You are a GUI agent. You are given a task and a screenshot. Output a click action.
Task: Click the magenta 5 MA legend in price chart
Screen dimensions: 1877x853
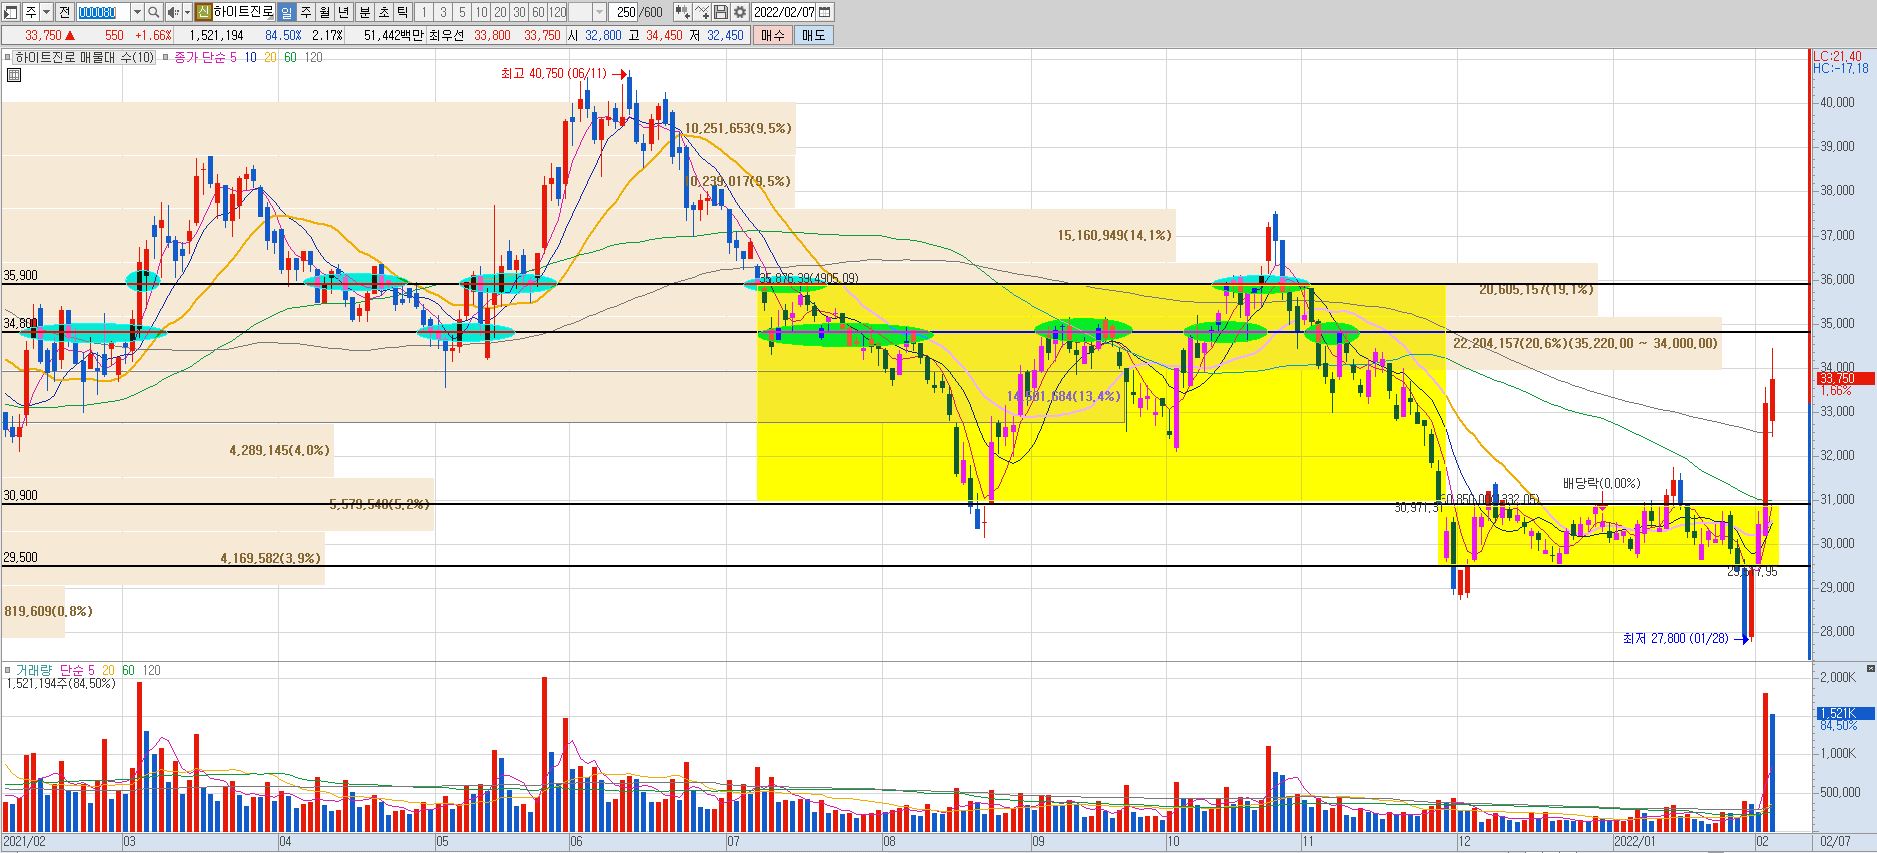coord(233,57)
